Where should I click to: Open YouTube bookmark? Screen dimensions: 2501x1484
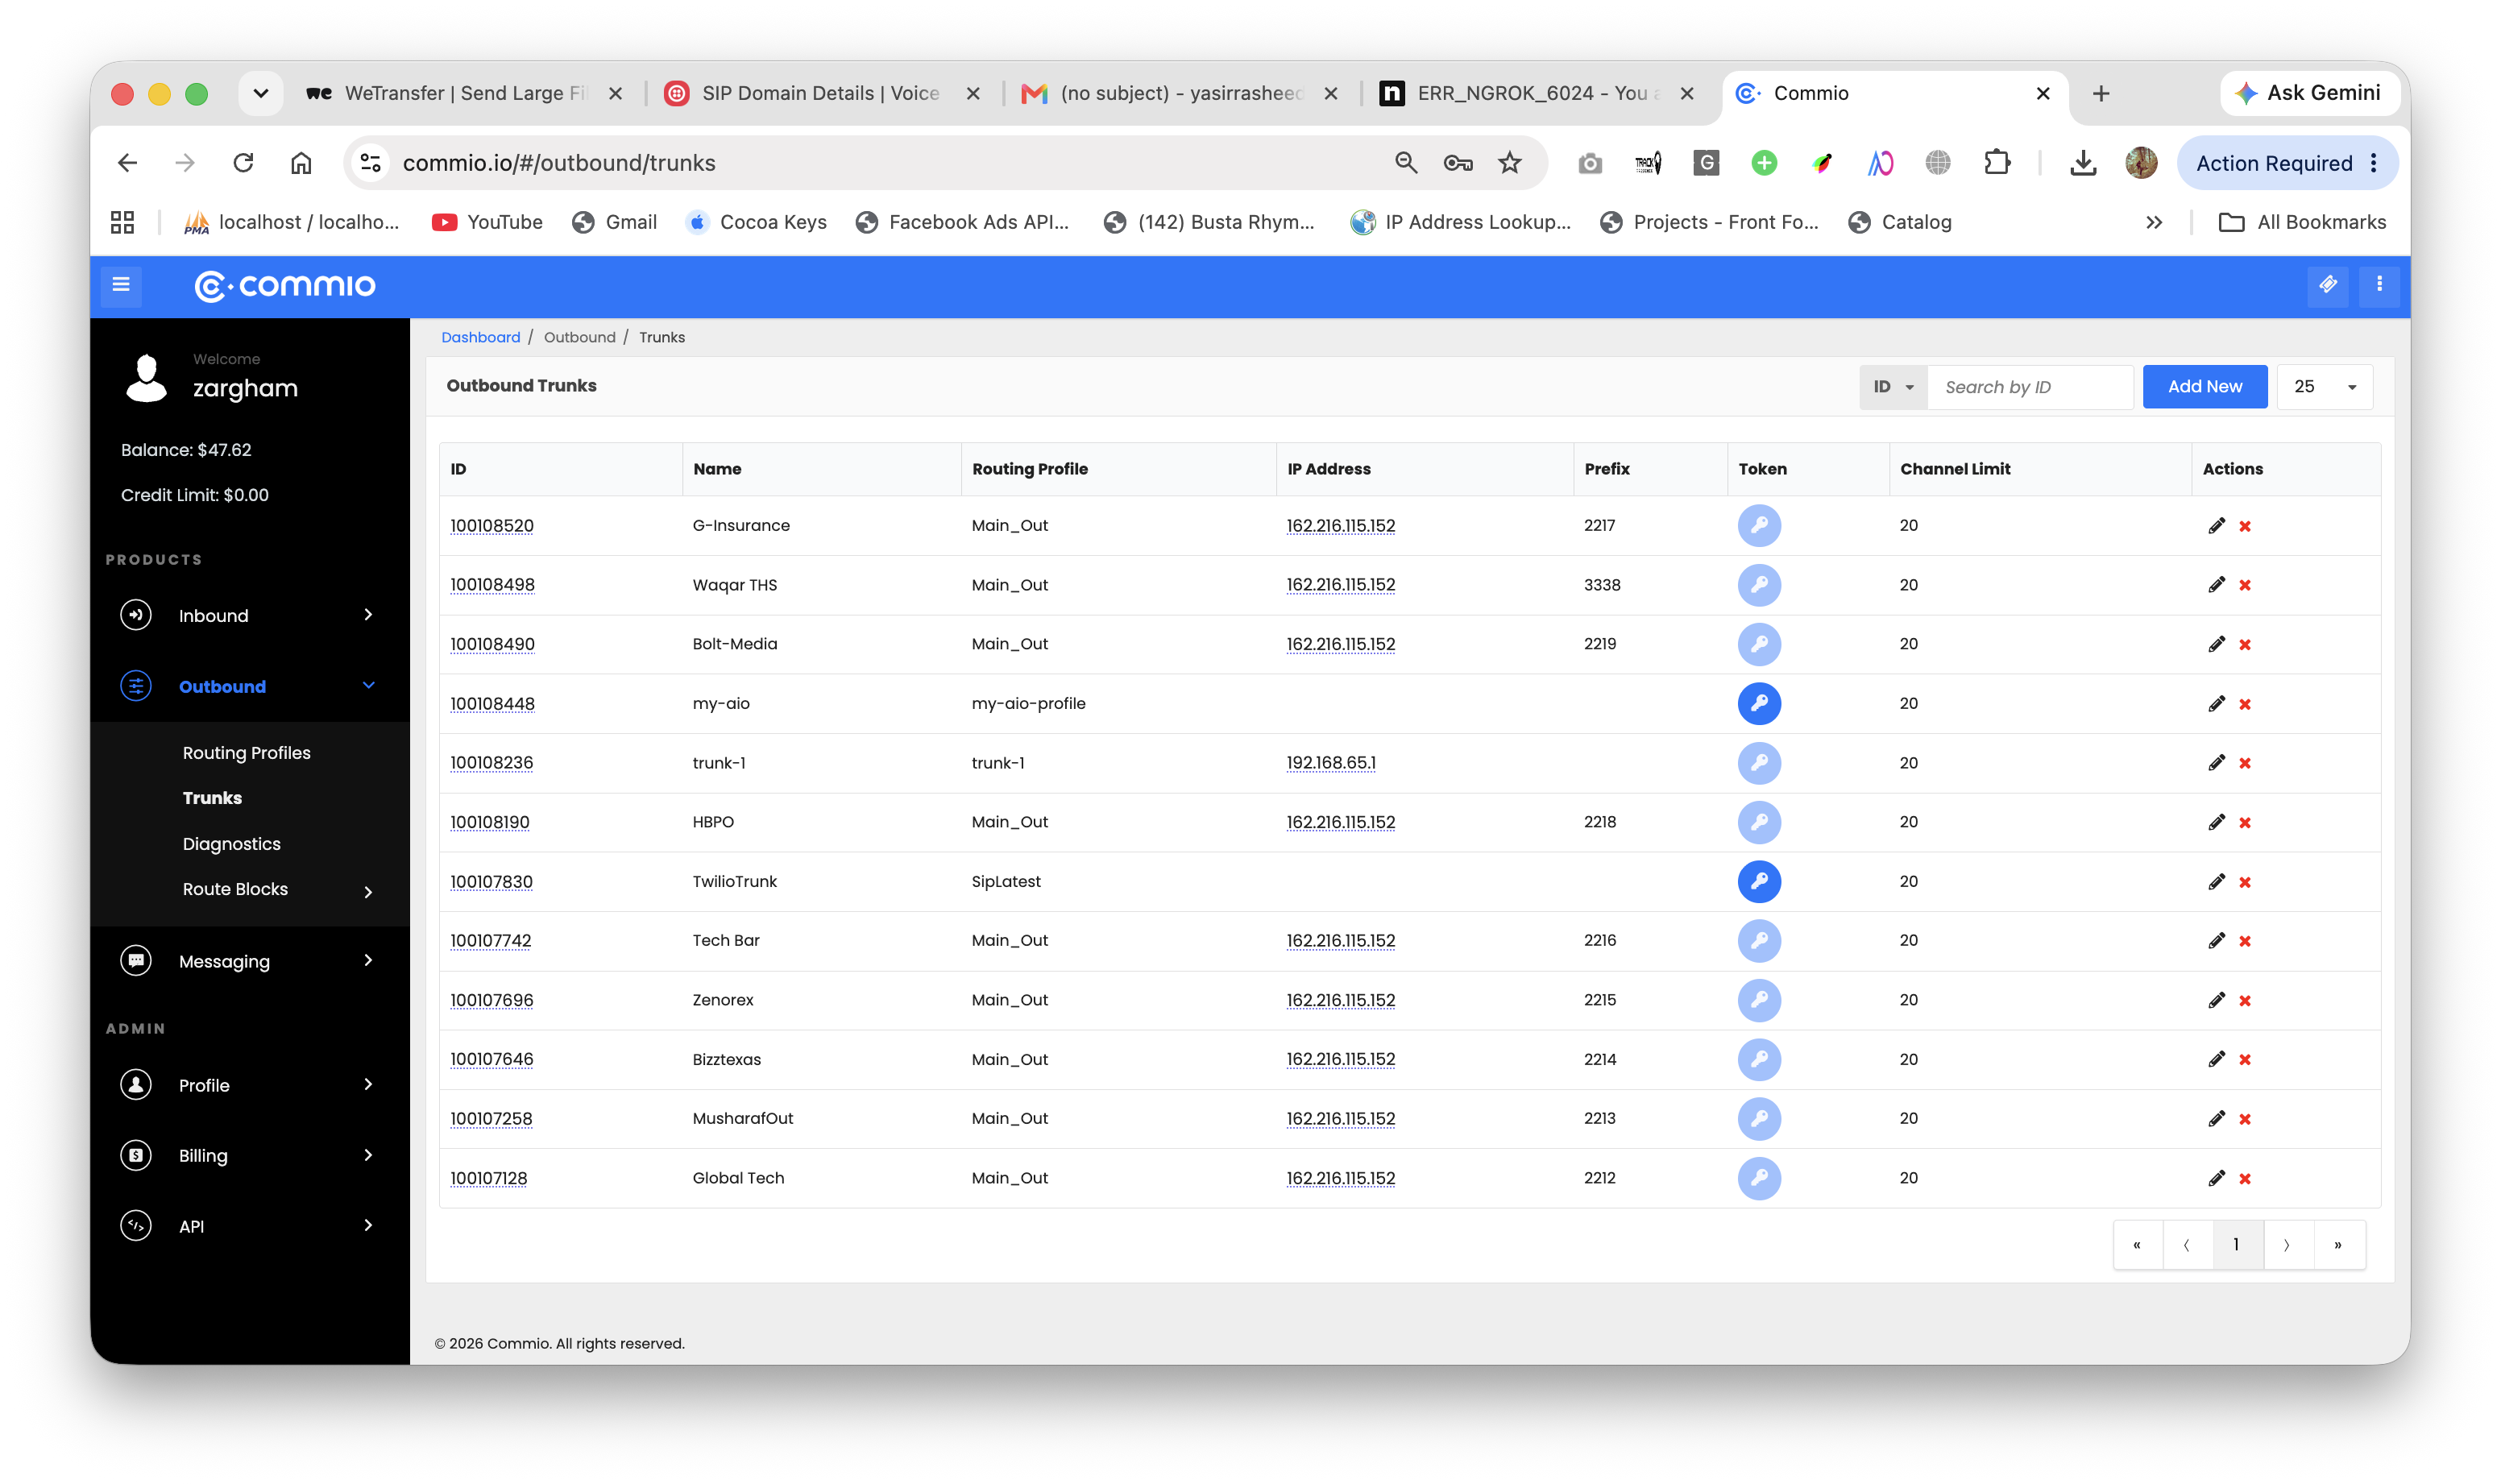pos(487,222)
